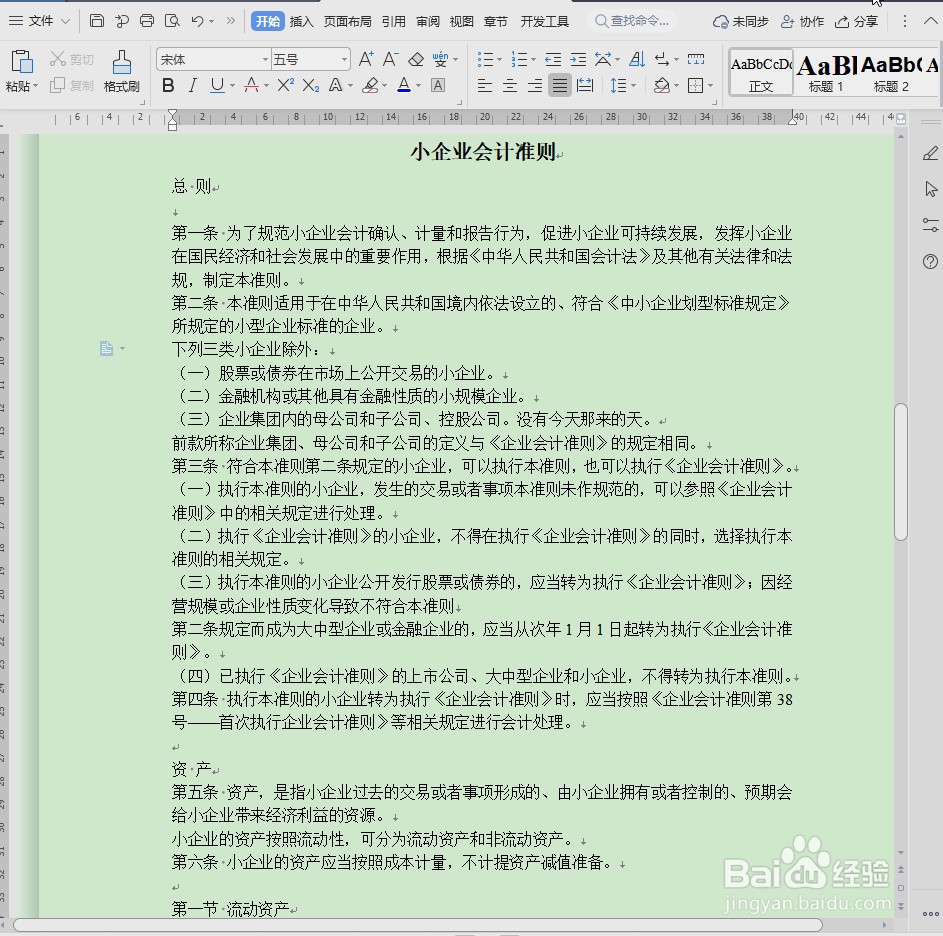This screenshot has height=936, width=943.
Task: Choose font color red A
Action: click(251, 85)
